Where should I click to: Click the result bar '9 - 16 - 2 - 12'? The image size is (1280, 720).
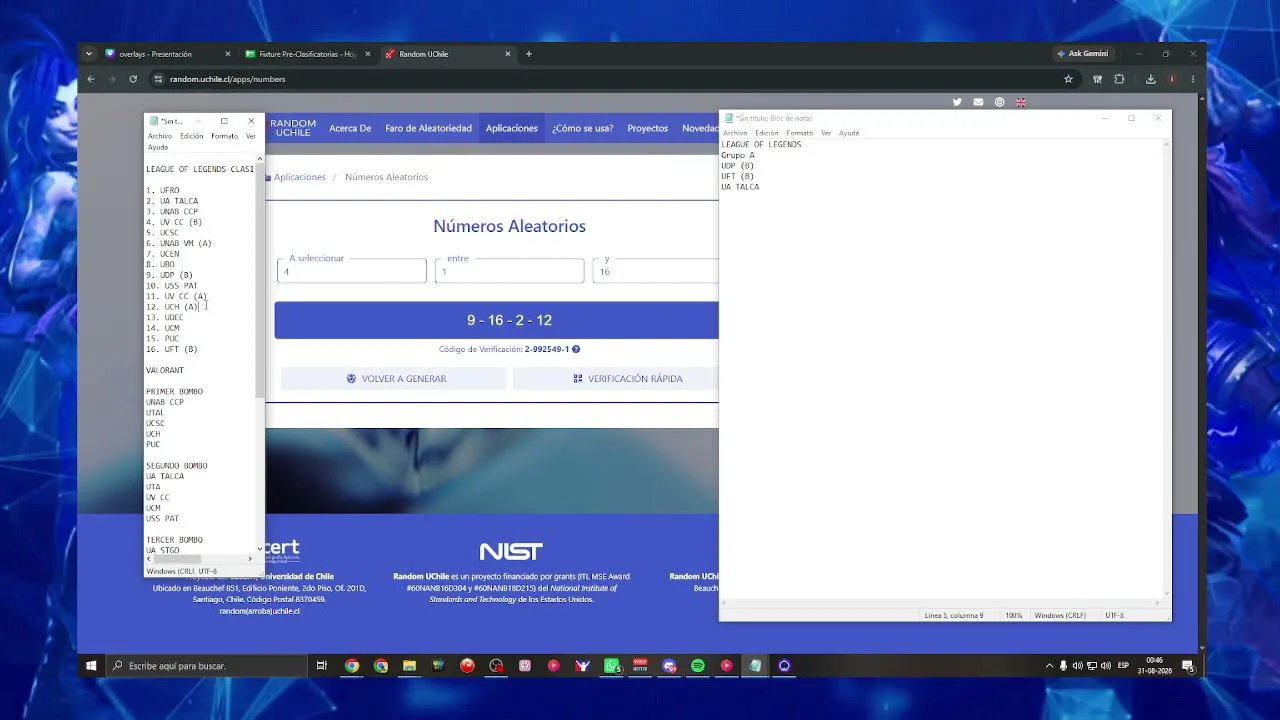click(496, 320)
